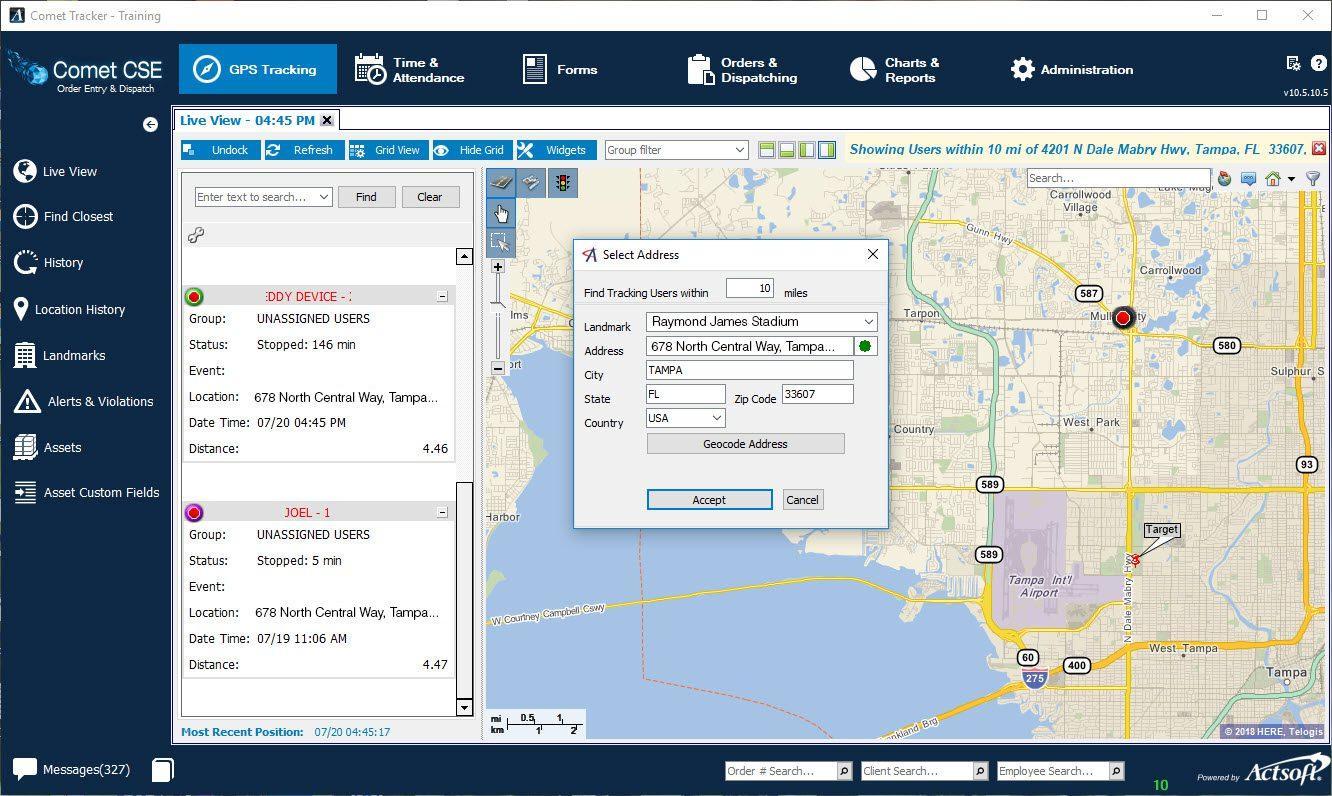Accept the selected address

709,500
